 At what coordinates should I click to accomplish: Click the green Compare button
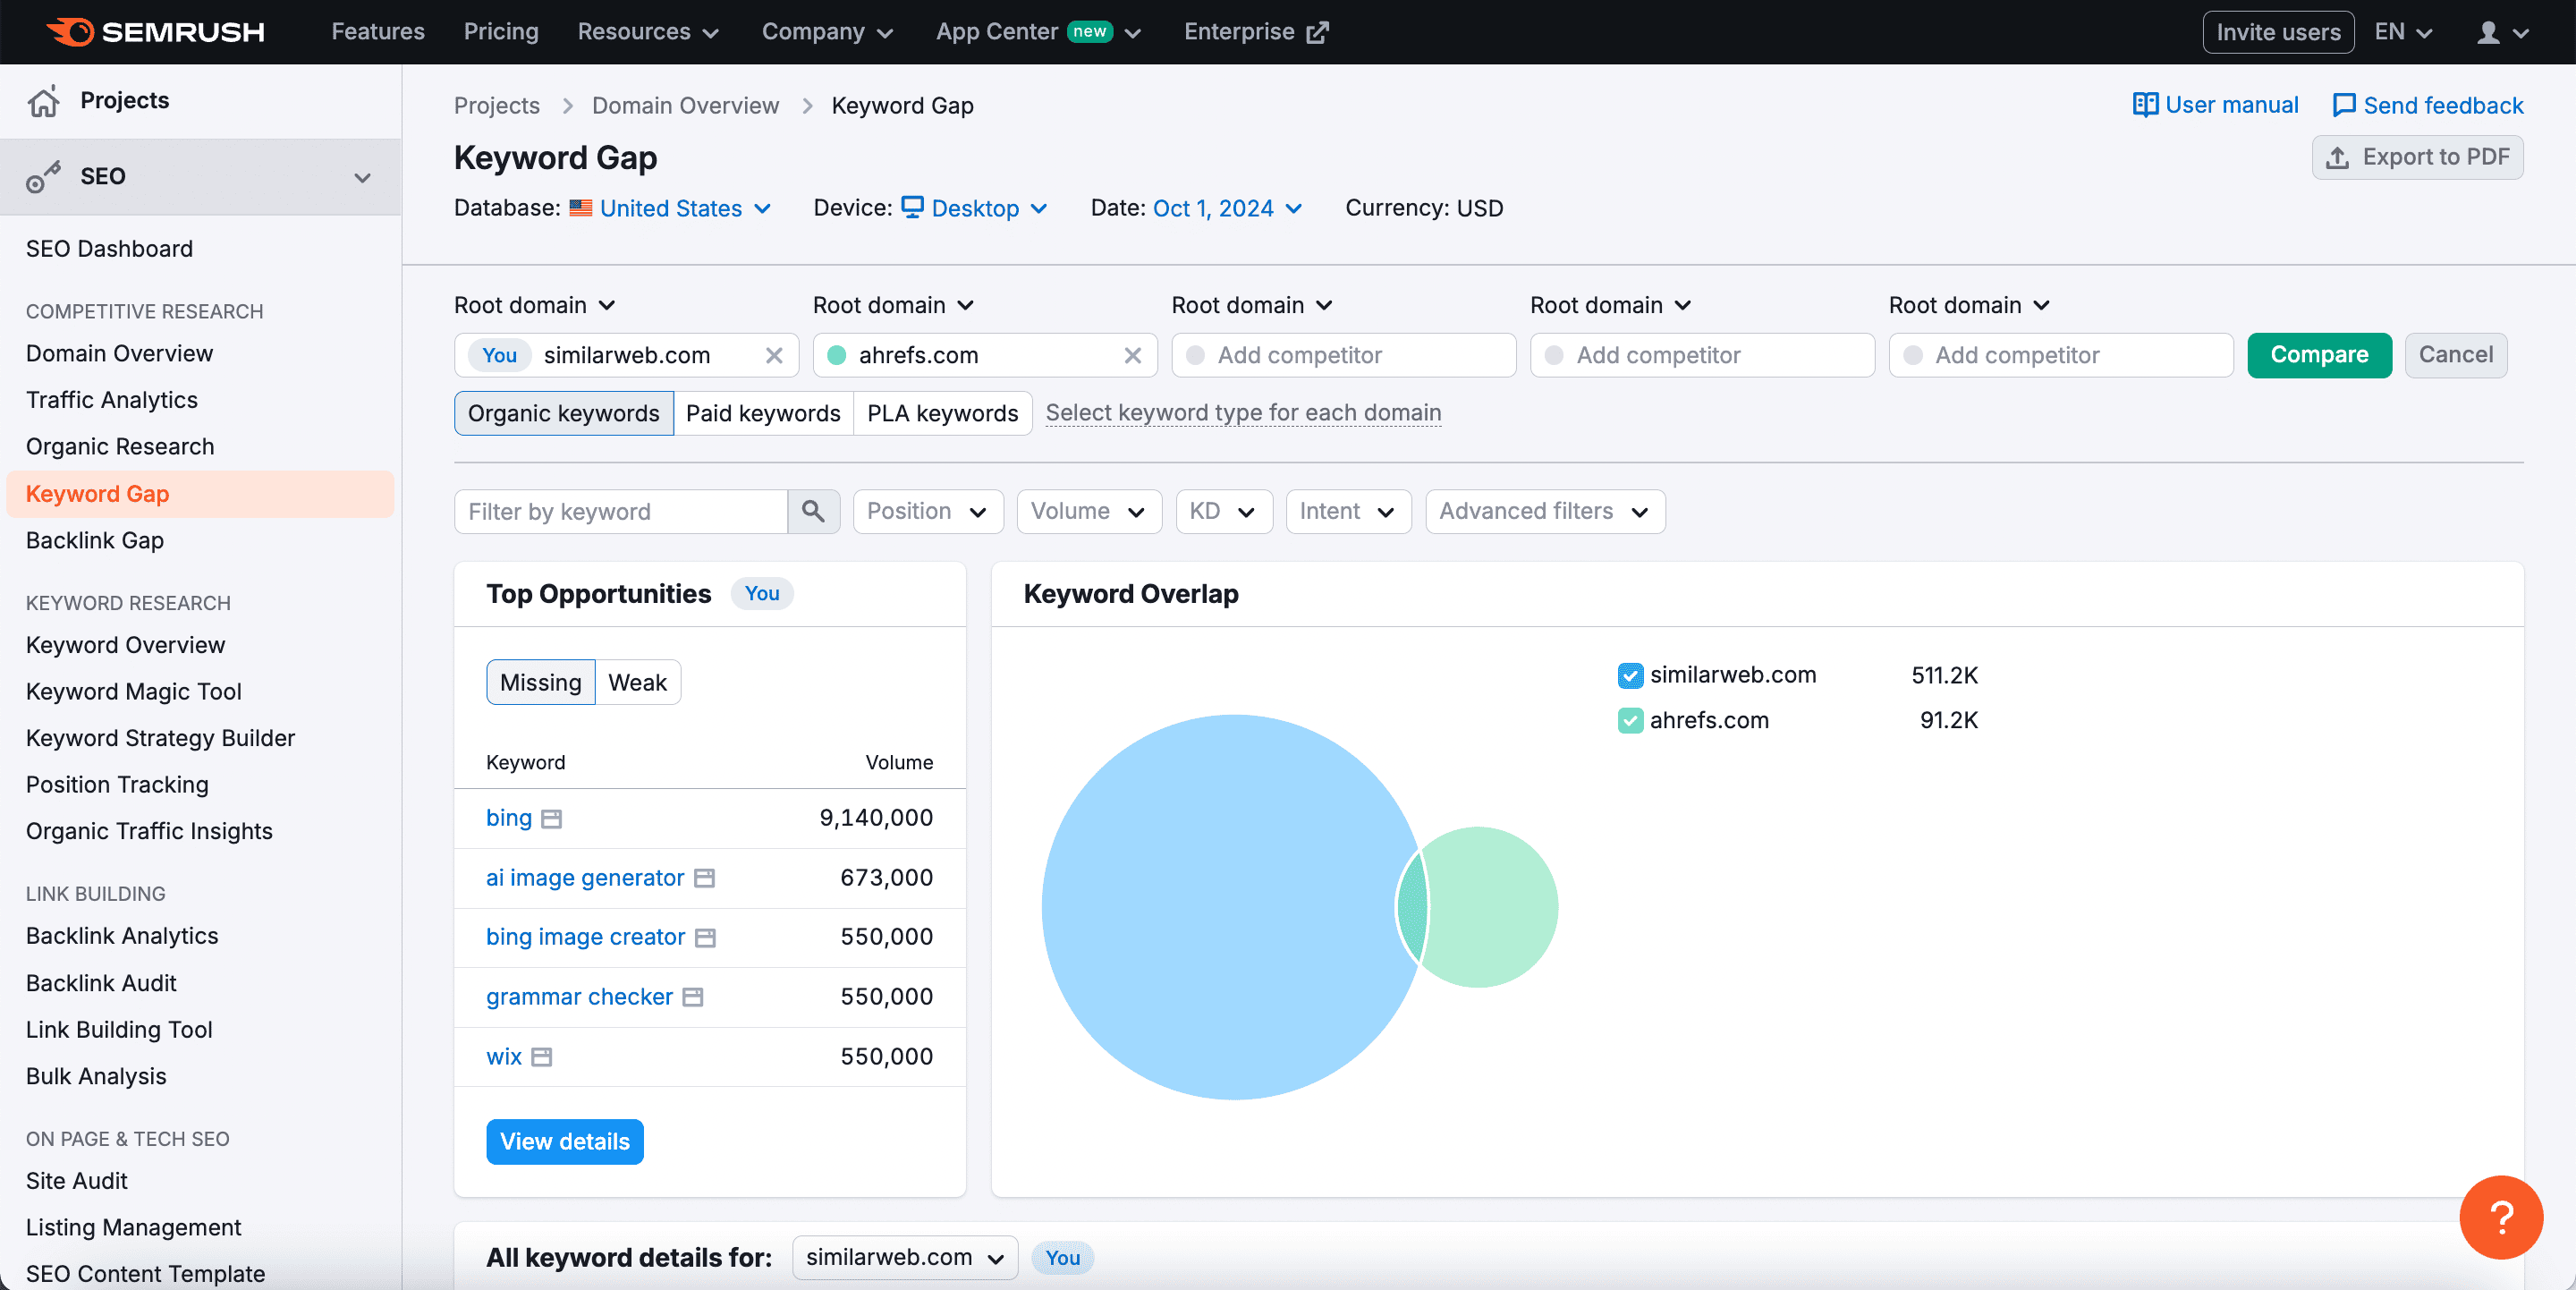click(x=2319, y=355)
